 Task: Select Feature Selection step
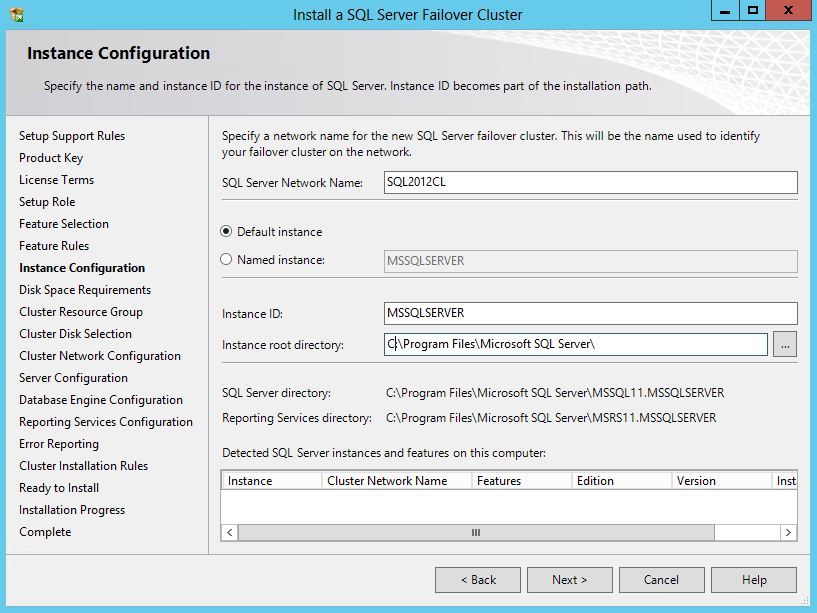point(64,224)
